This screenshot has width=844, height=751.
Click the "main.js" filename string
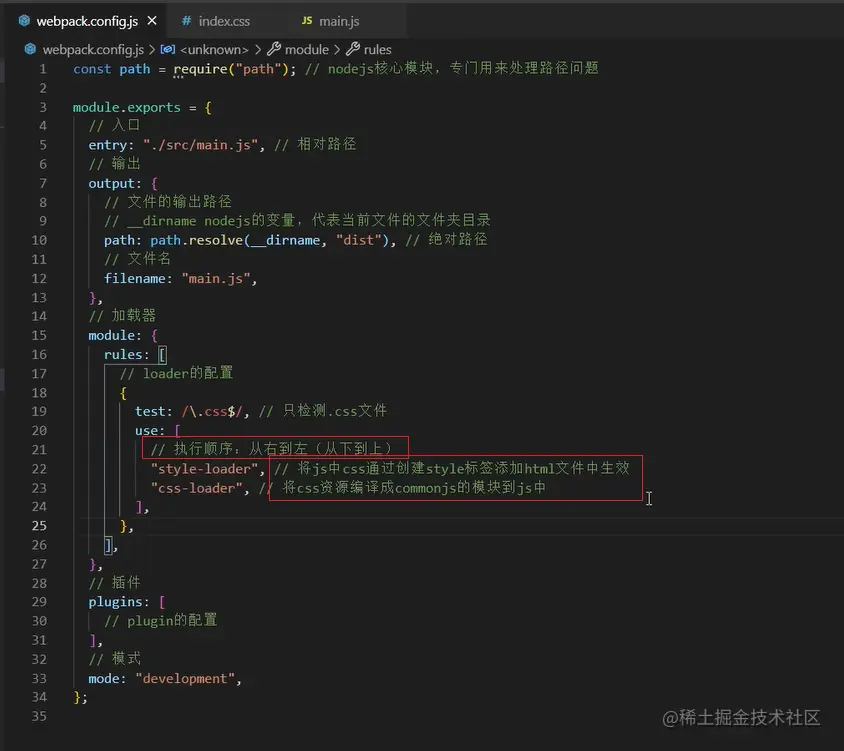coord(215,278)
